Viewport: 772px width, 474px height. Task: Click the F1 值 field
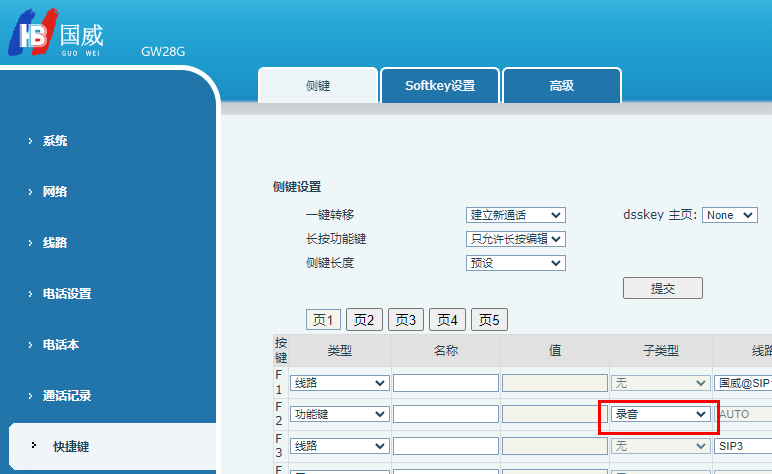[x=555, y=383]
